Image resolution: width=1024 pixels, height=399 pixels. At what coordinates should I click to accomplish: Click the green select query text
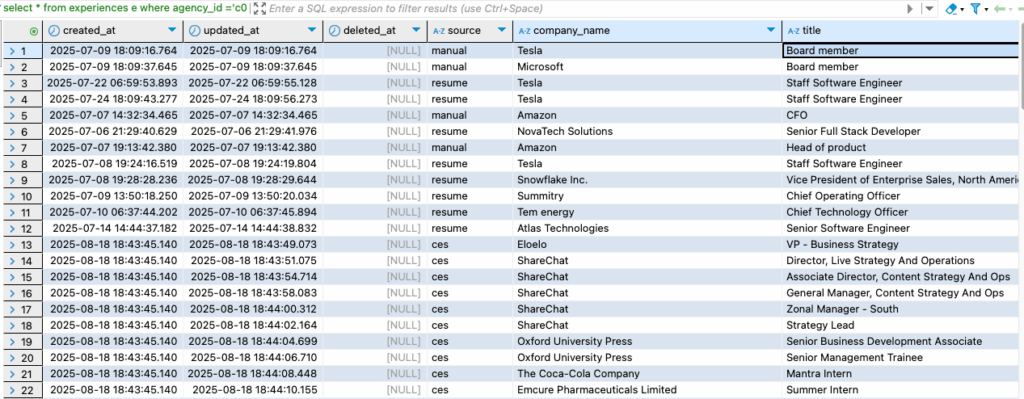click(126, 9)
